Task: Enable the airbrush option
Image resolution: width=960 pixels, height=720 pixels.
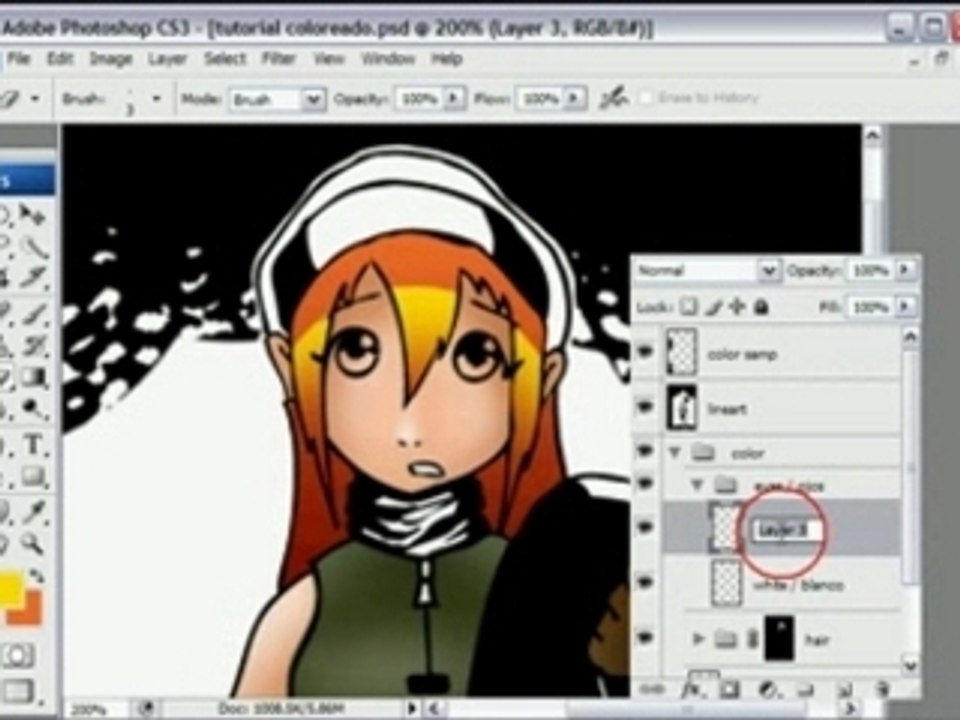Action: pos(613,98)
